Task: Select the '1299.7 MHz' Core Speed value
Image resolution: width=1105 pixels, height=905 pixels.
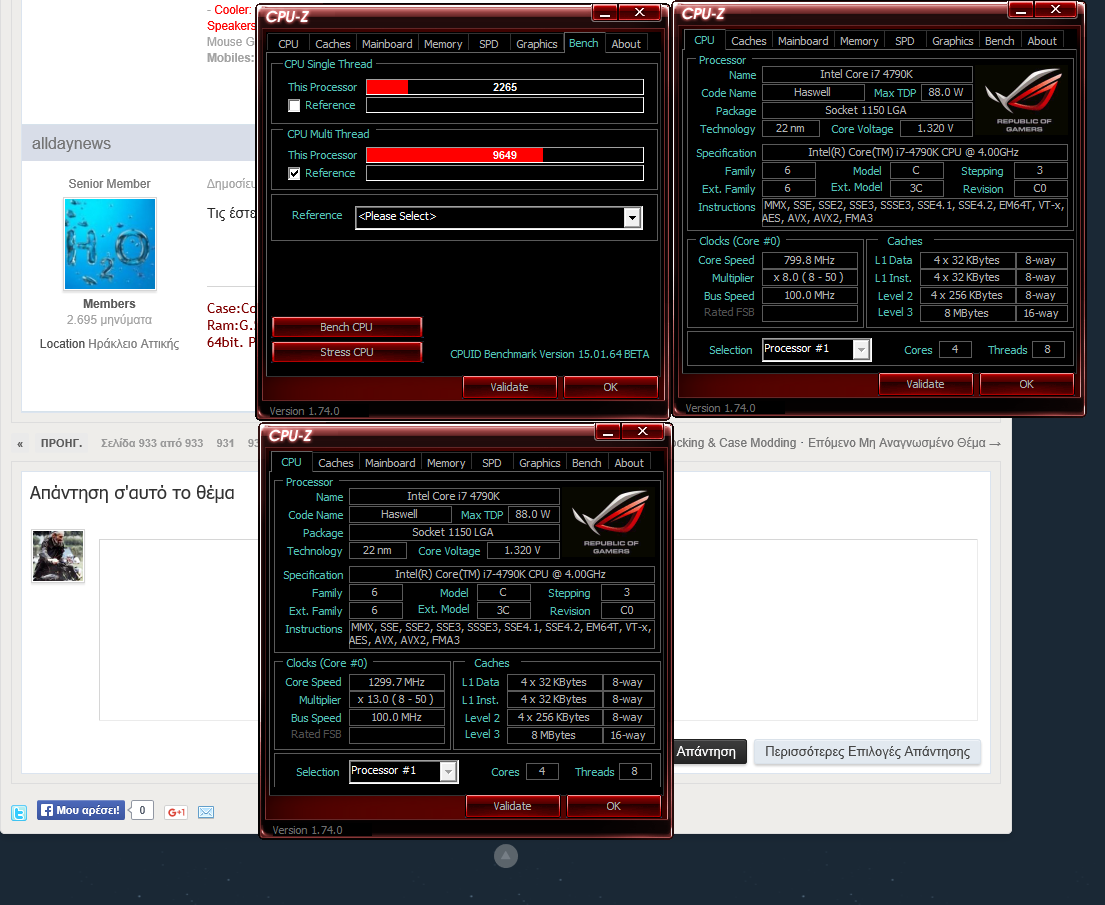Action: pyautogui.click(x=397, y=682)
